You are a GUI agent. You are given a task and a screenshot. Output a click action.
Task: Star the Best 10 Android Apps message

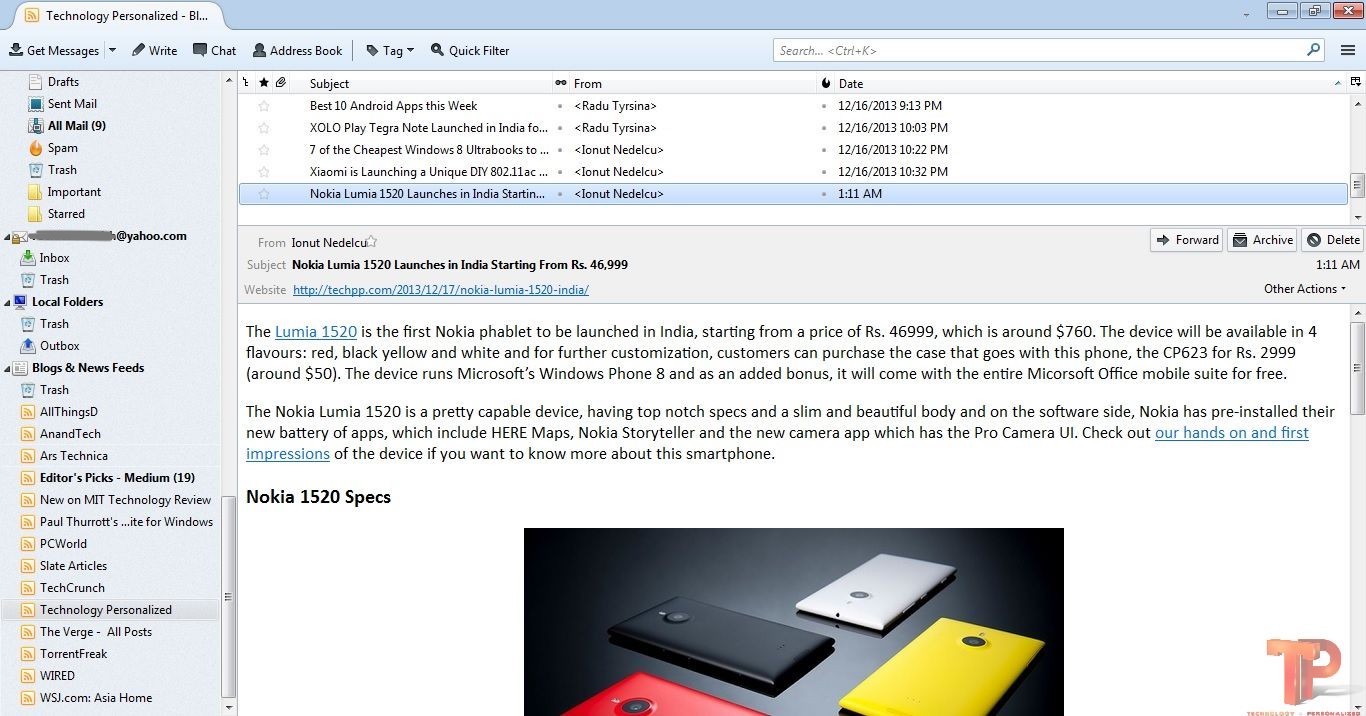pos(264,105)
